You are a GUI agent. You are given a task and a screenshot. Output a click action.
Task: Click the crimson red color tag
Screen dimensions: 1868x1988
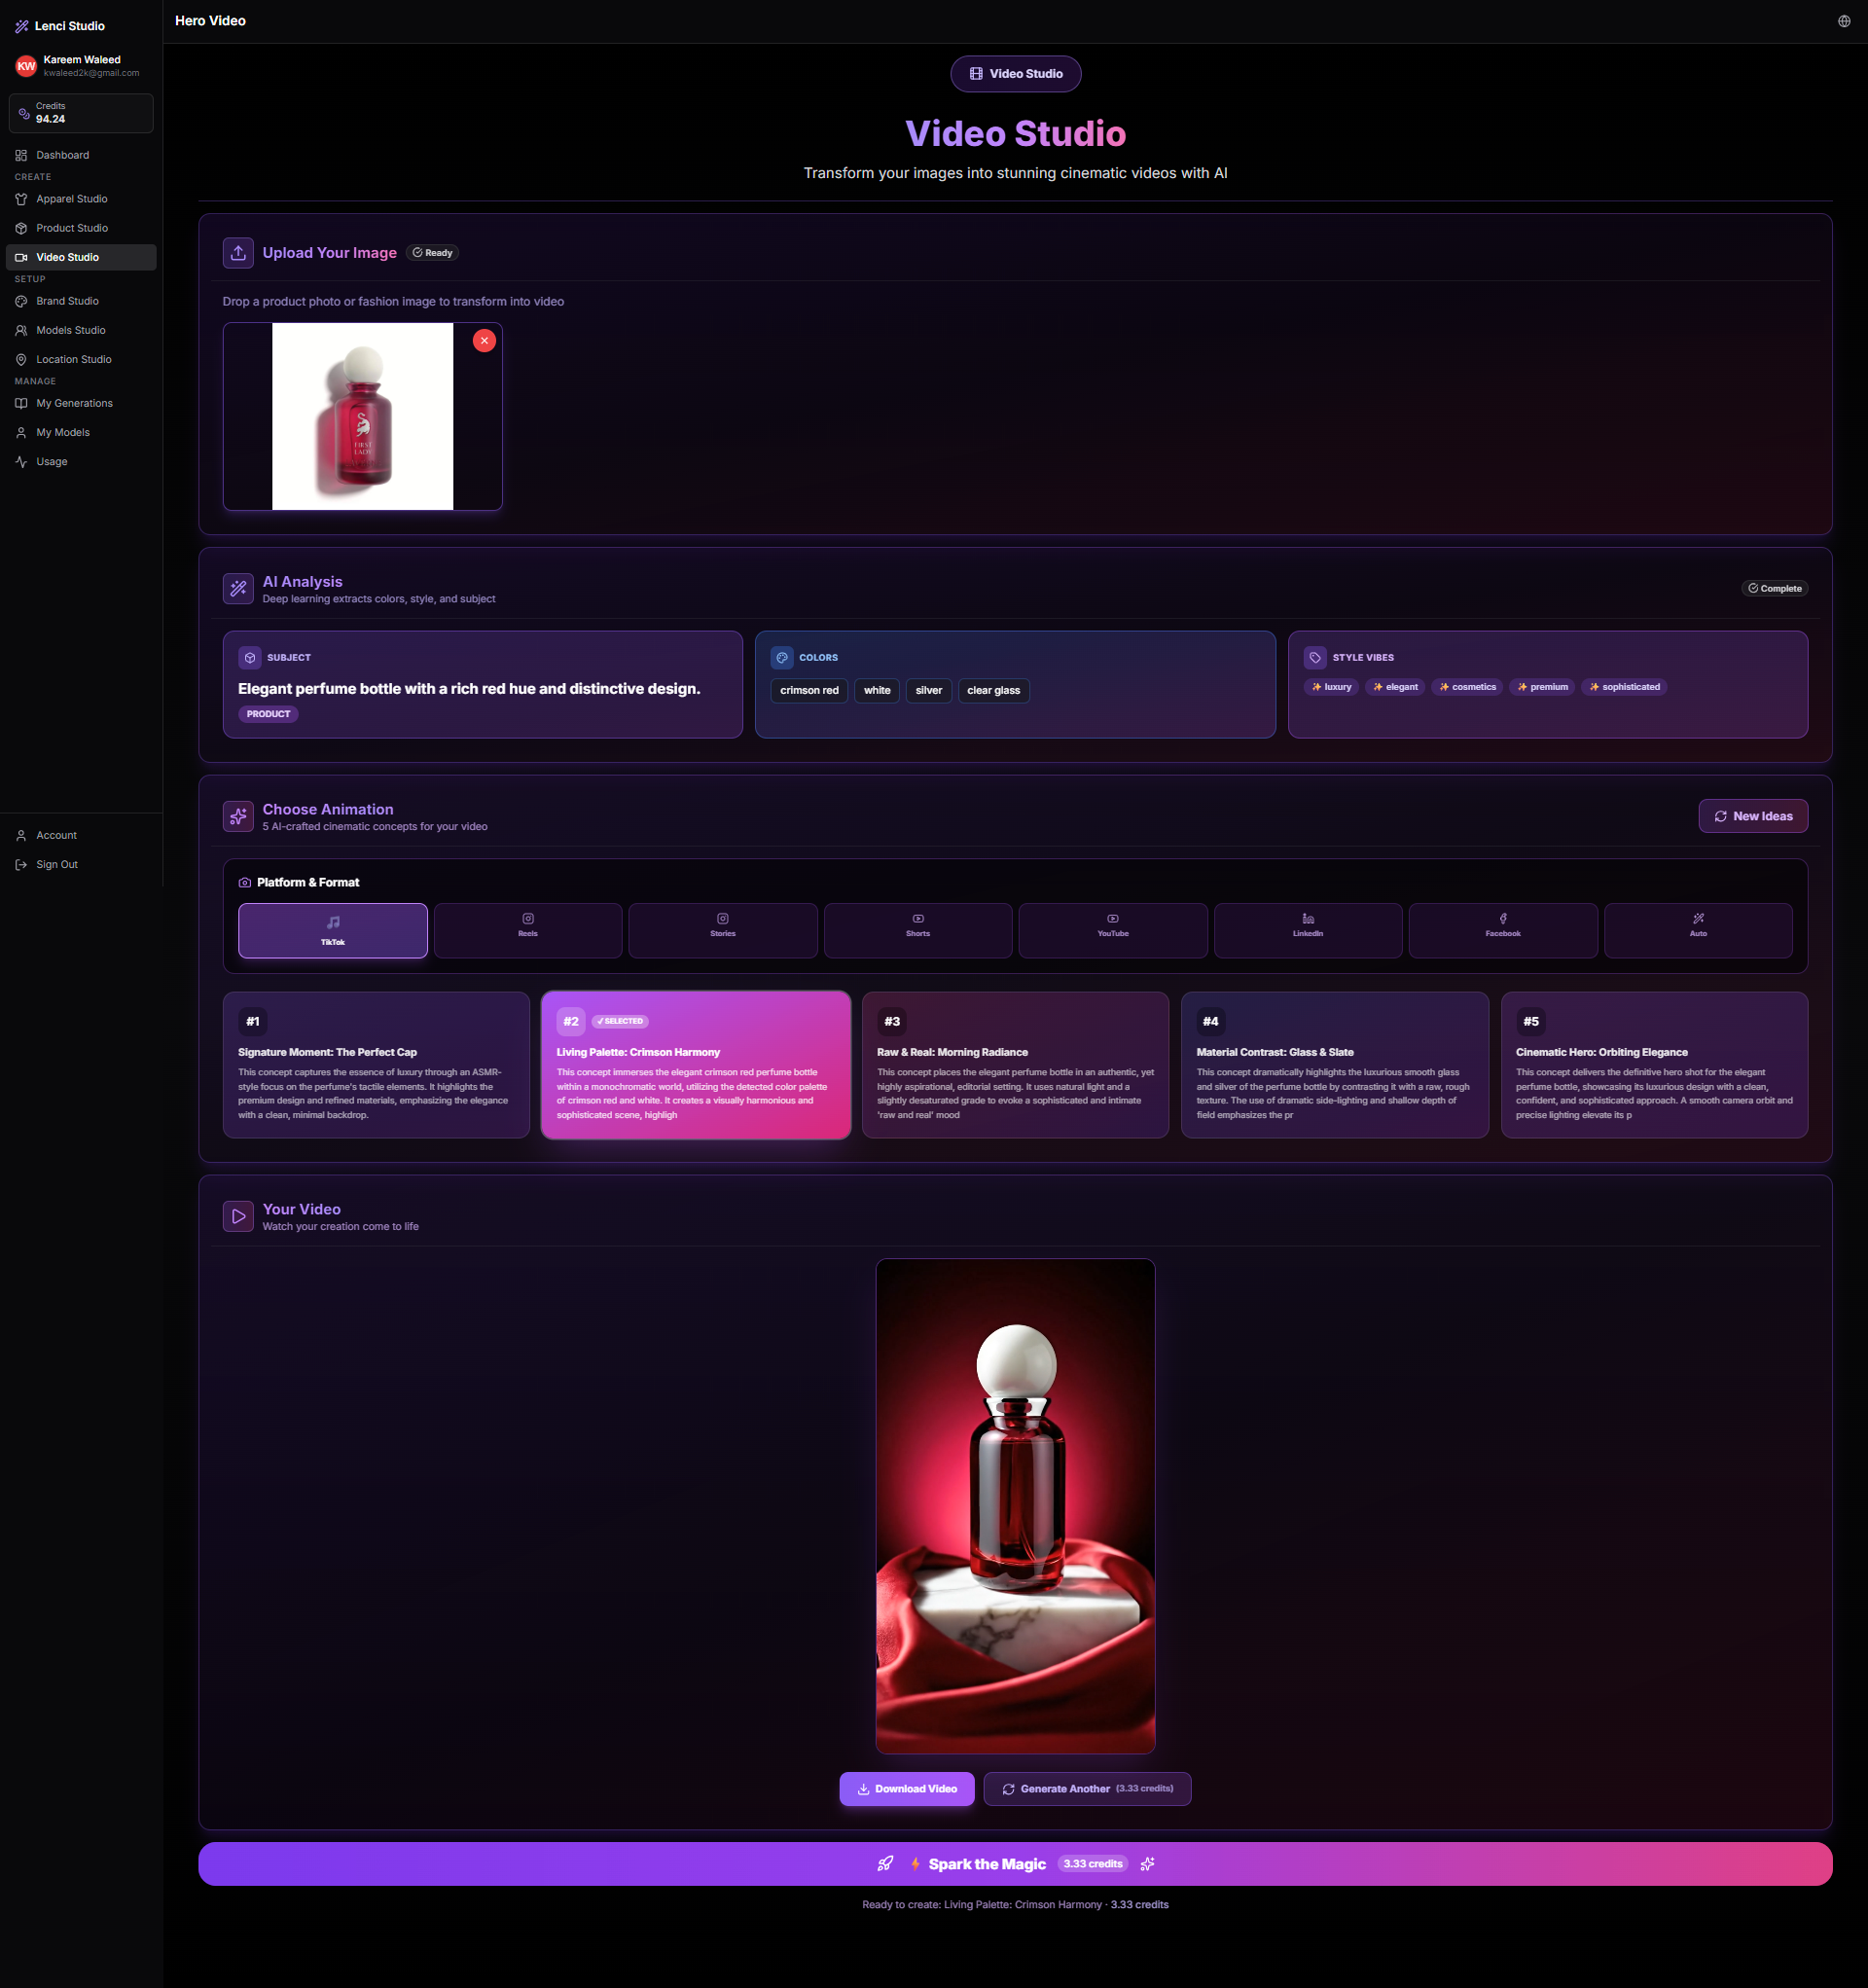(x=809, y=691)
